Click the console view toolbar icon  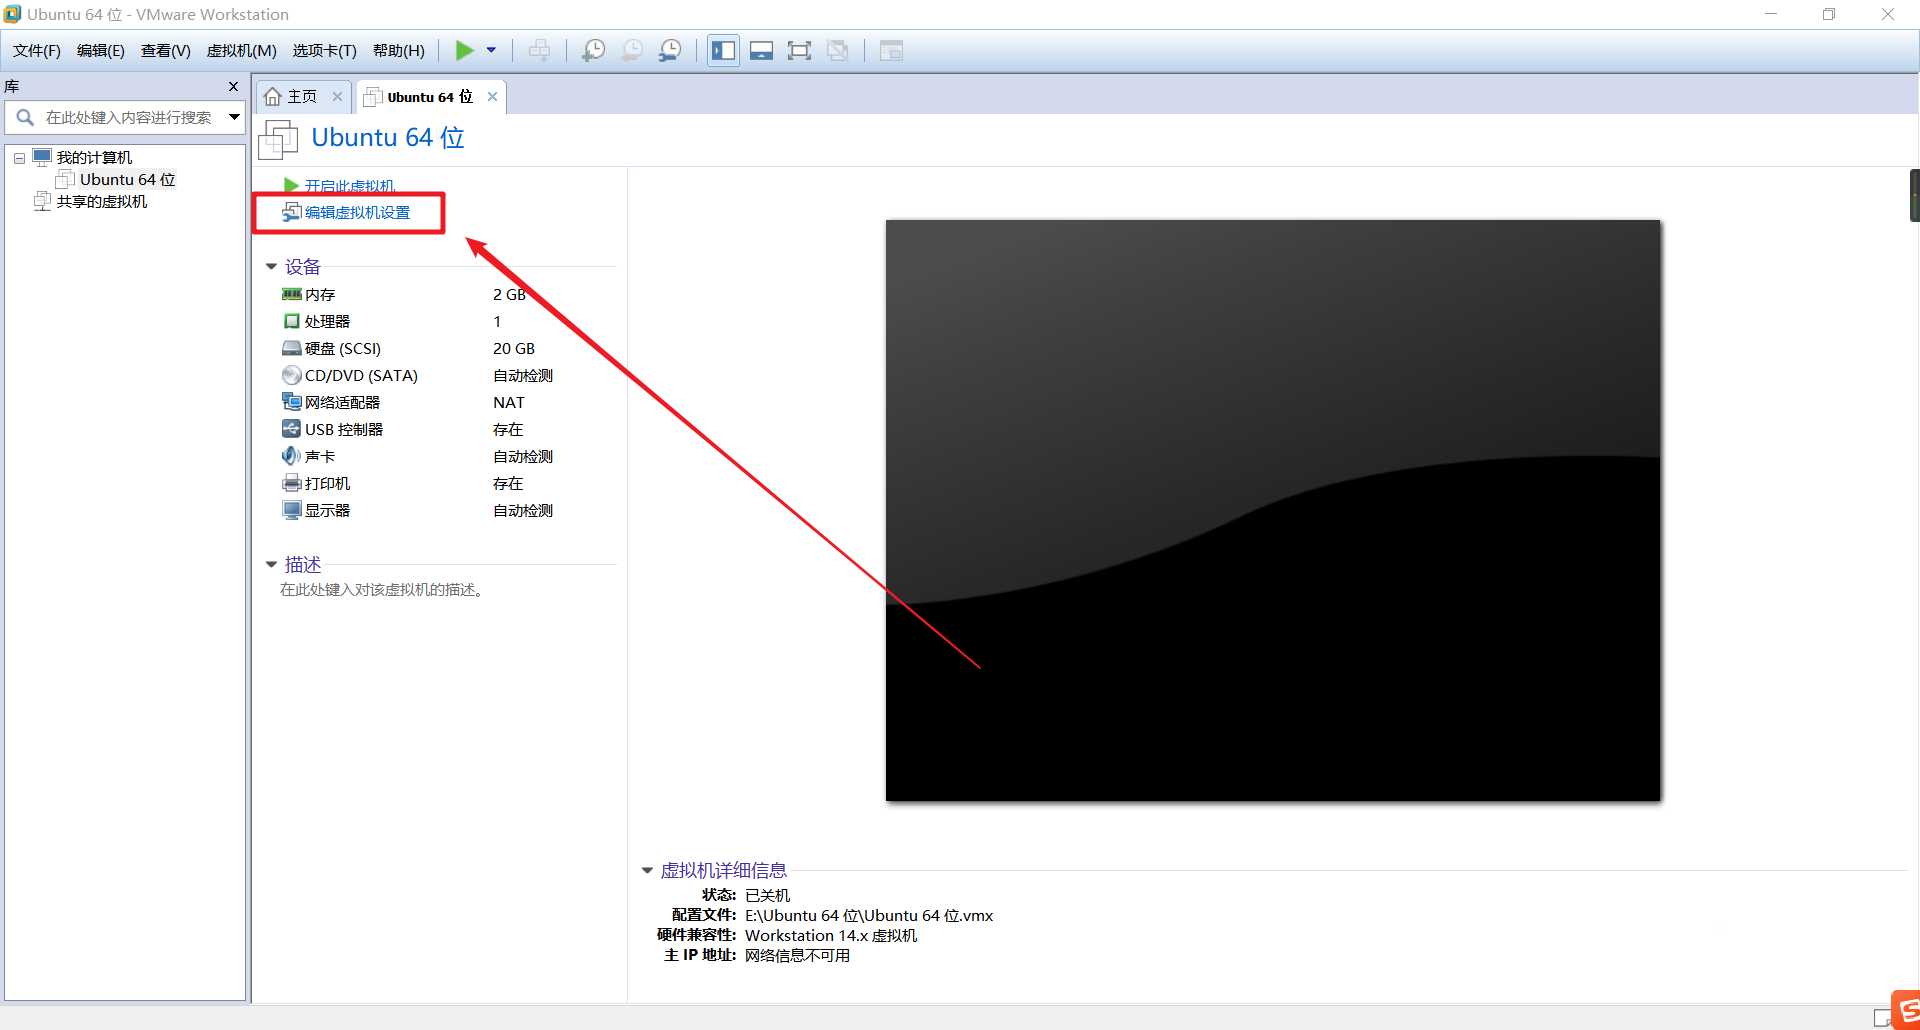click(x=891, y=50)
